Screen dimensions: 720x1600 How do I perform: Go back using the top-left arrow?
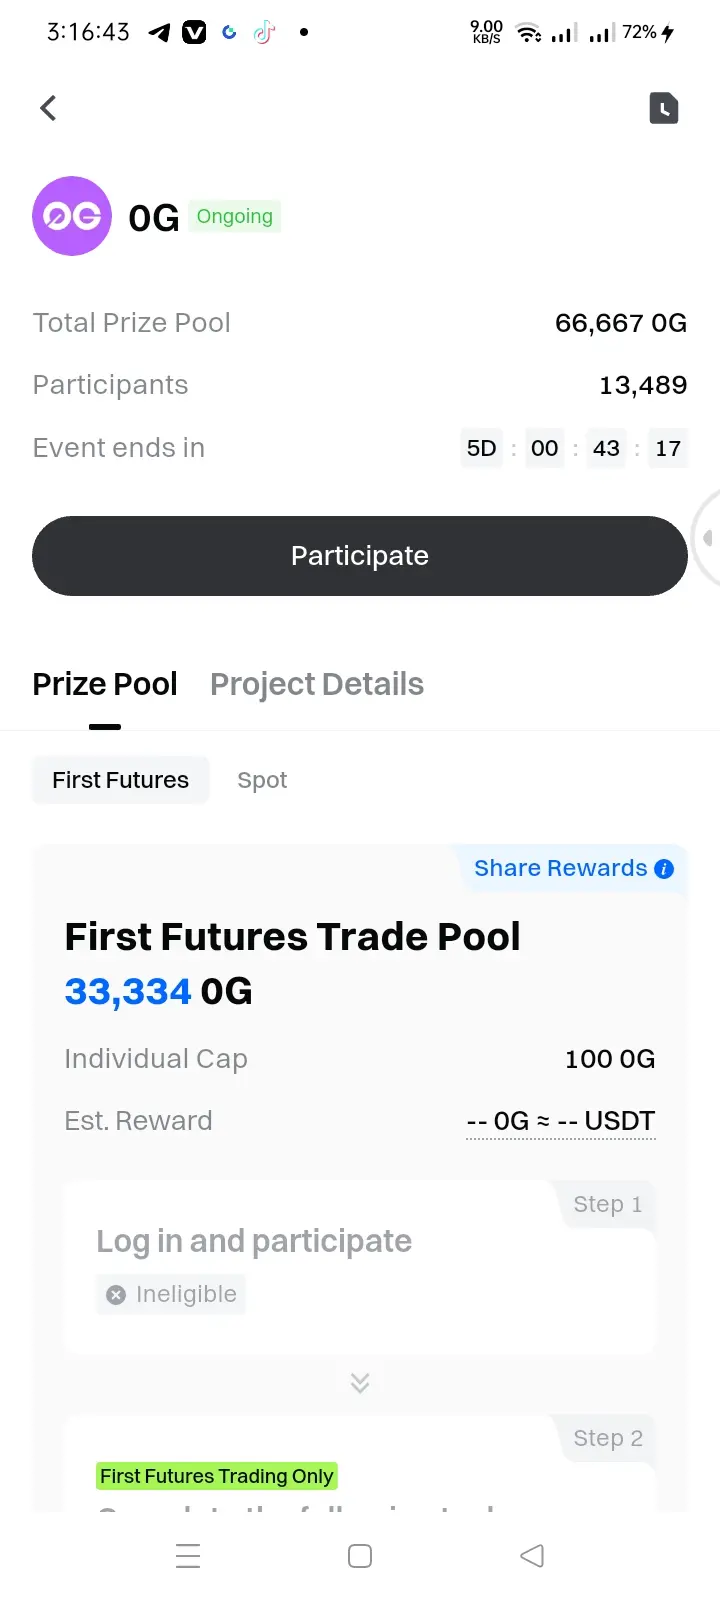coord(48,108)
